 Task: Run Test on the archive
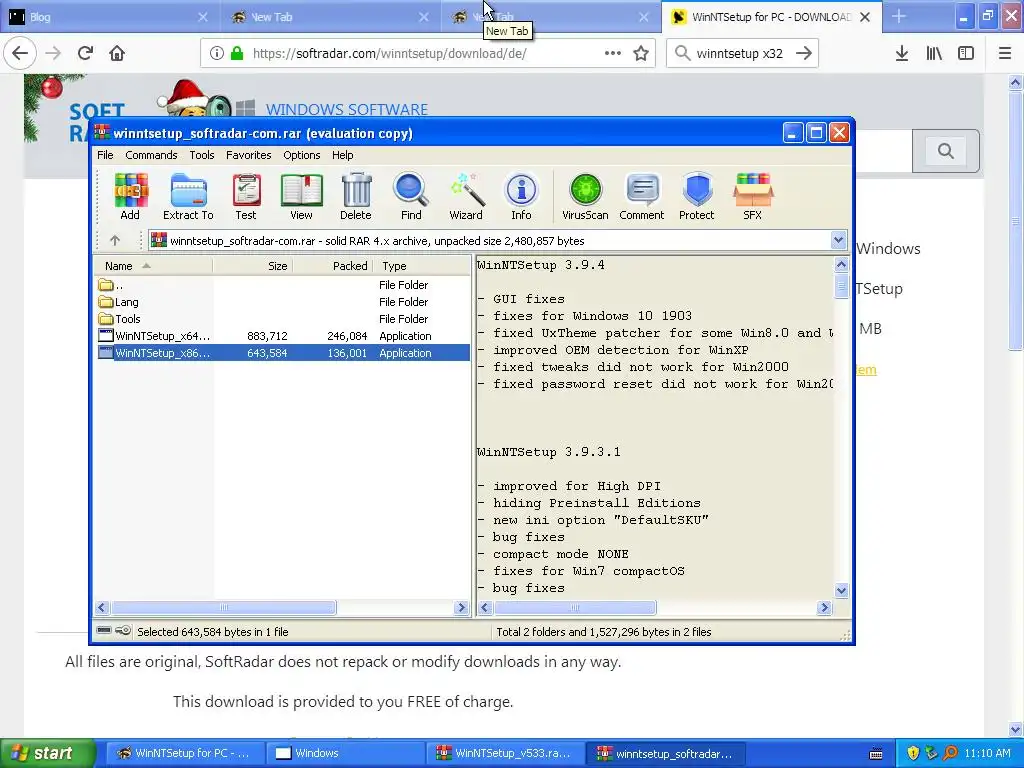(x=246, y=196)
